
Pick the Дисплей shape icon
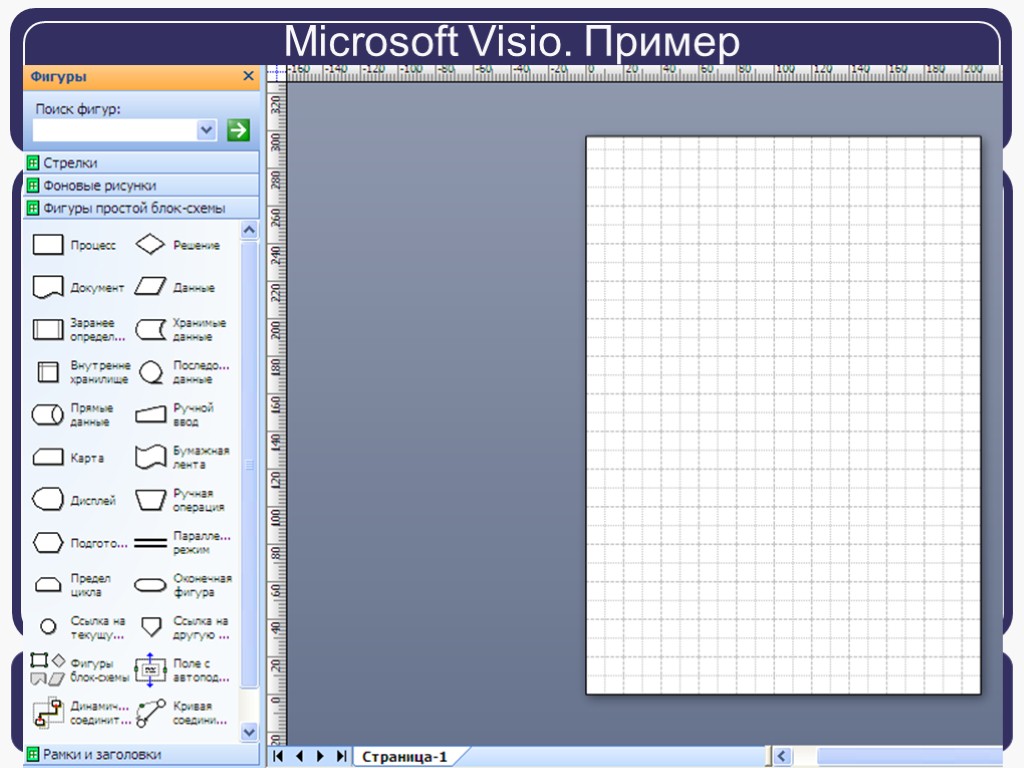pos(48,500)
